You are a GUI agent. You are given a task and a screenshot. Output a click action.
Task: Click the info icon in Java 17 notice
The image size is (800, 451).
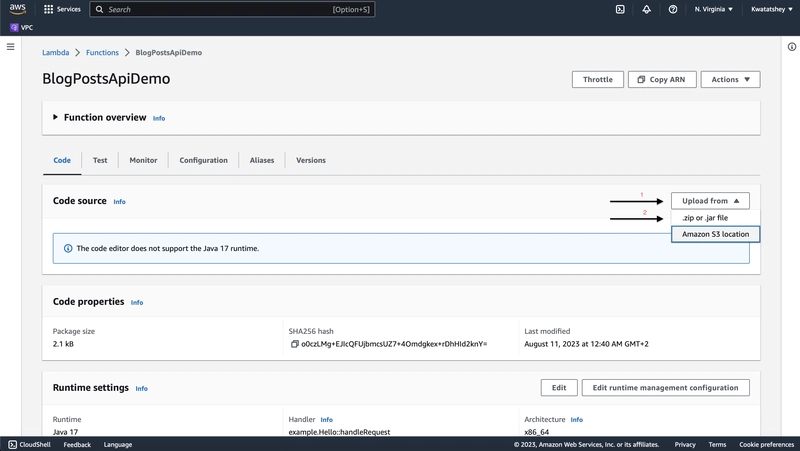[68, 248]
